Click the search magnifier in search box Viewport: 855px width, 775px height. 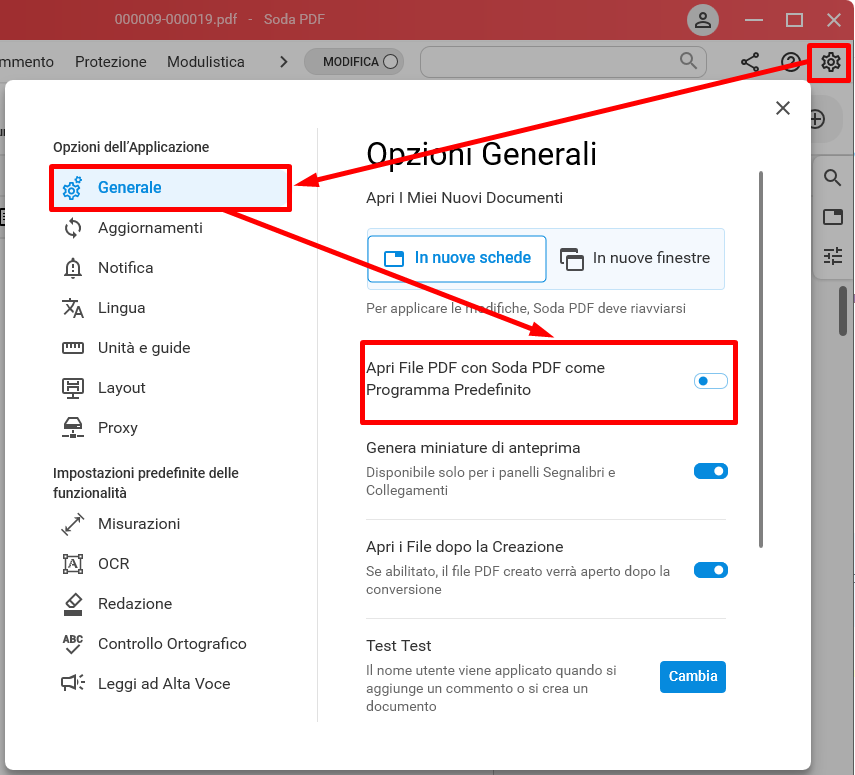688,61
